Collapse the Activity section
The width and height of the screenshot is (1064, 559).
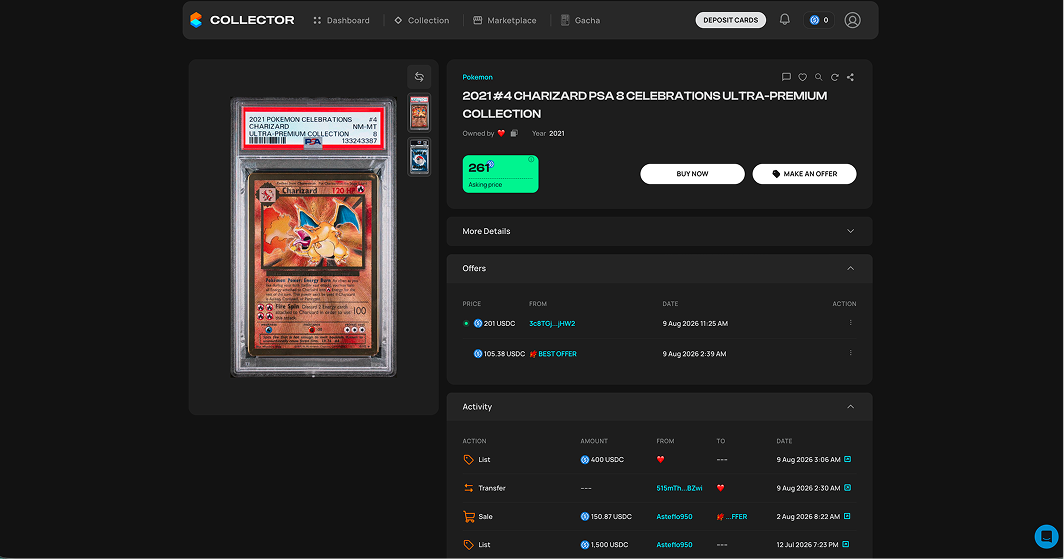850,407
